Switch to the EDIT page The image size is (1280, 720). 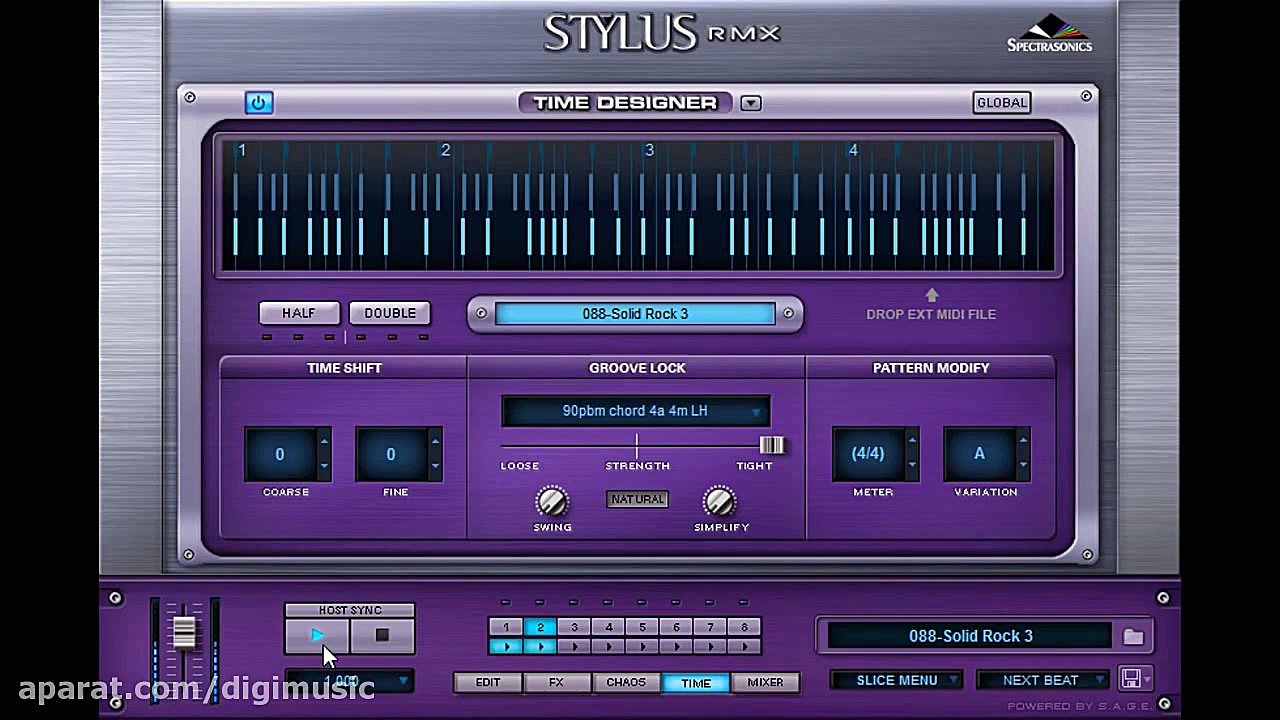[488, 682]
